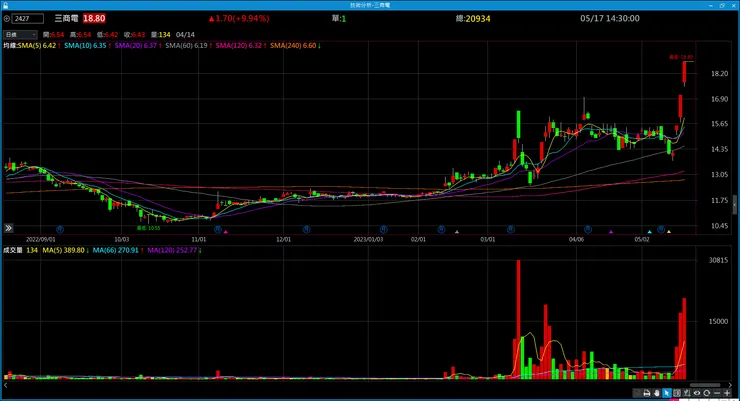Click the grid layout icon in the bottom toolbar
The image size is (740, 401).
pos(677,393)
